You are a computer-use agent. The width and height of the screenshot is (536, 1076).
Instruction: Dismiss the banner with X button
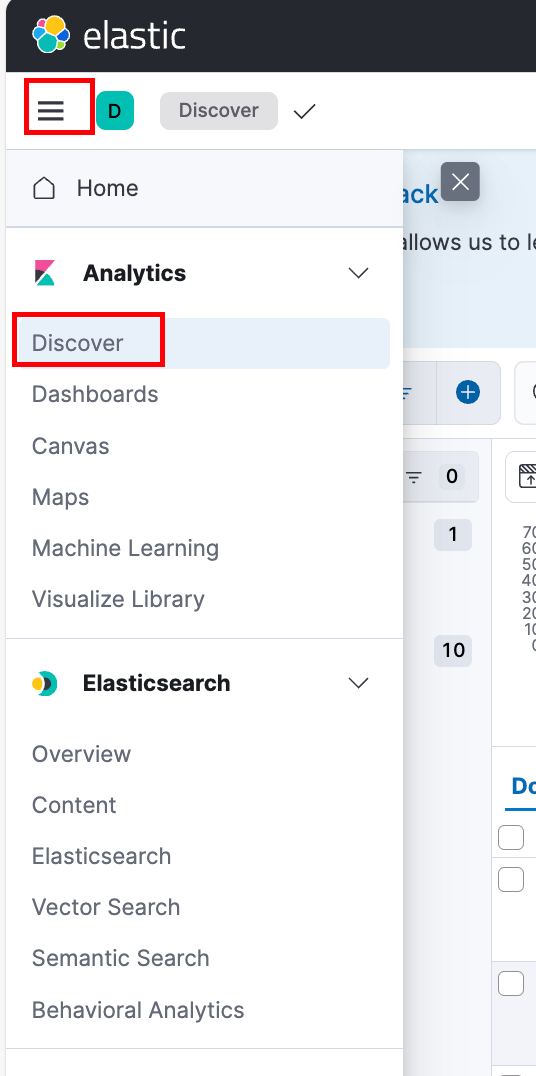pos(460,182)
